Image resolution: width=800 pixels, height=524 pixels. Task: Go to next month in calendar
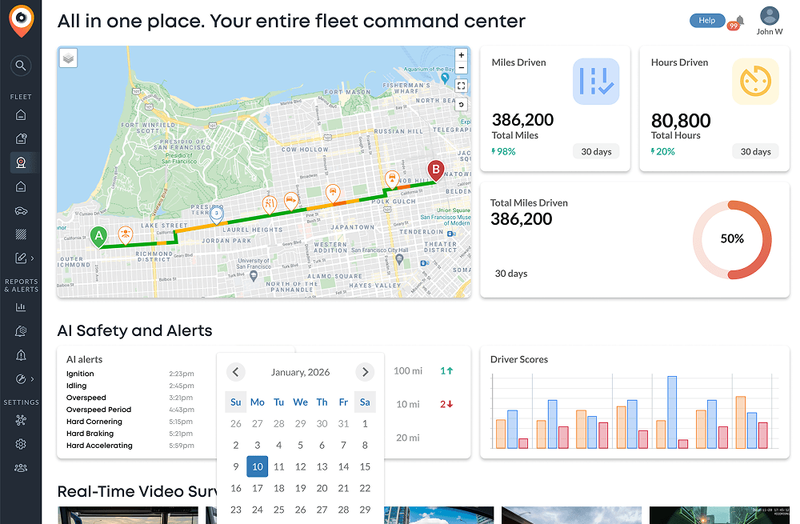(x=365, y=372)
